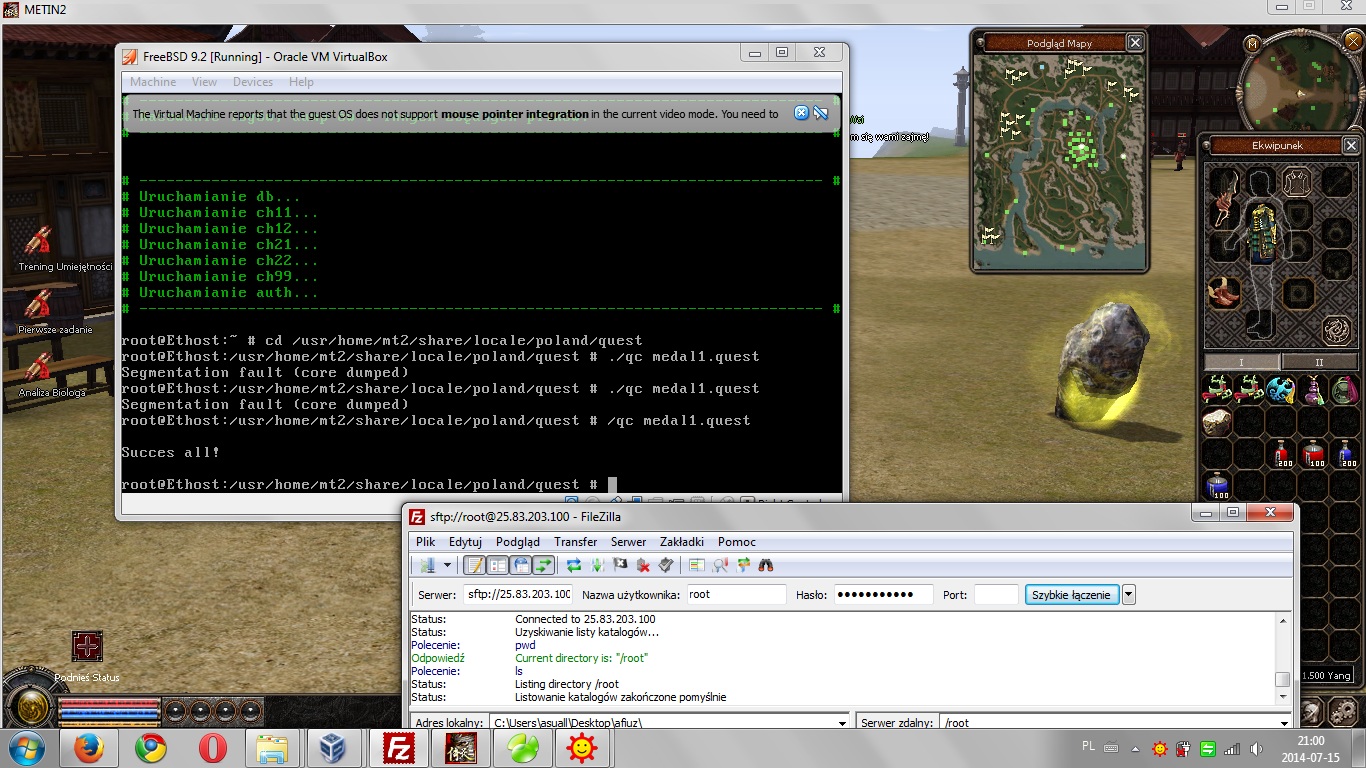Click process queue toggle icon in FileZilla
This screenshot has width=1366, height=768.
(x=597, y=565)
